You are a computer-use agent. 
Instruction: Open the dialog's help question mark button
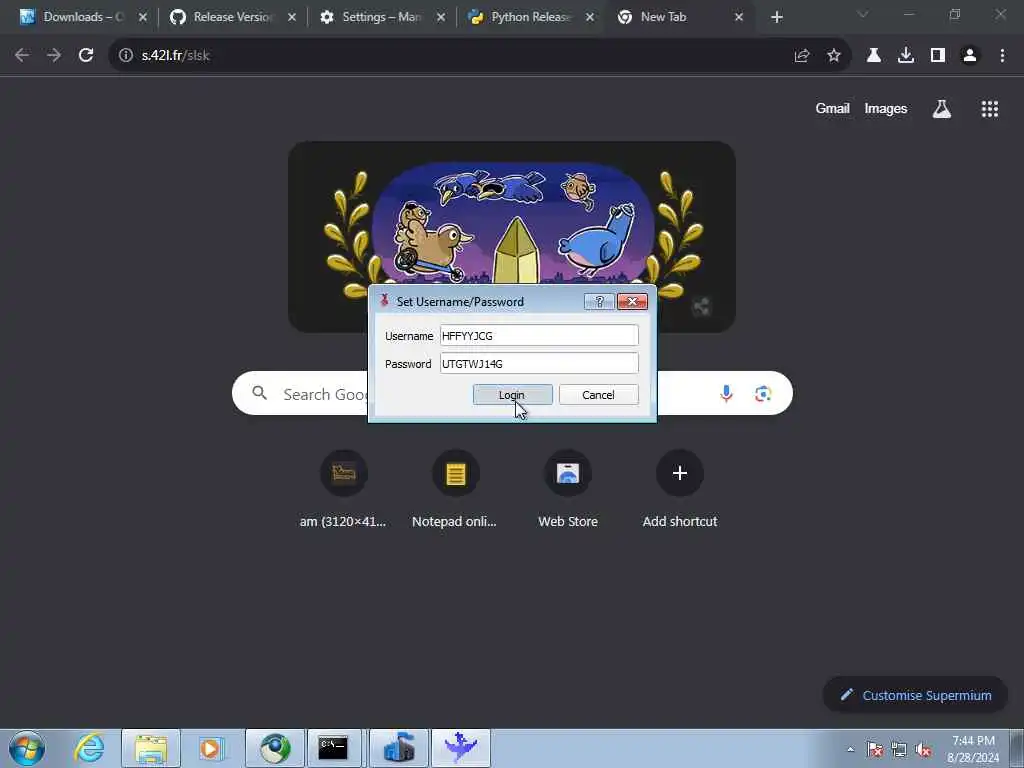[599, 301]
